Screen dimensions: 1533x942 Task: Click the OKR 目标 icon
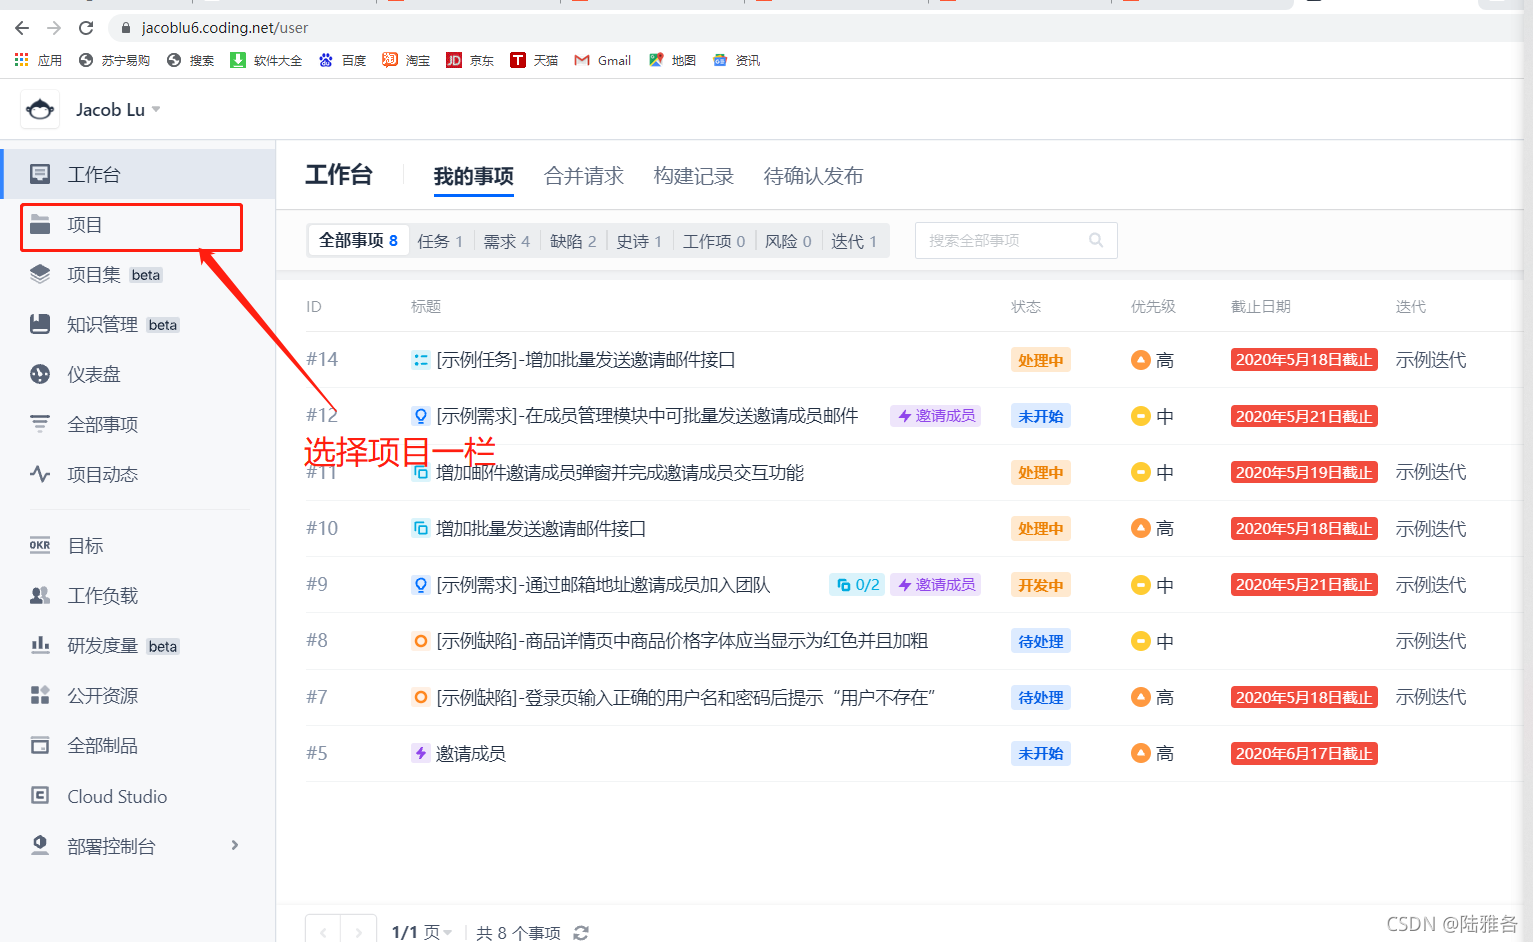[40, 546]
